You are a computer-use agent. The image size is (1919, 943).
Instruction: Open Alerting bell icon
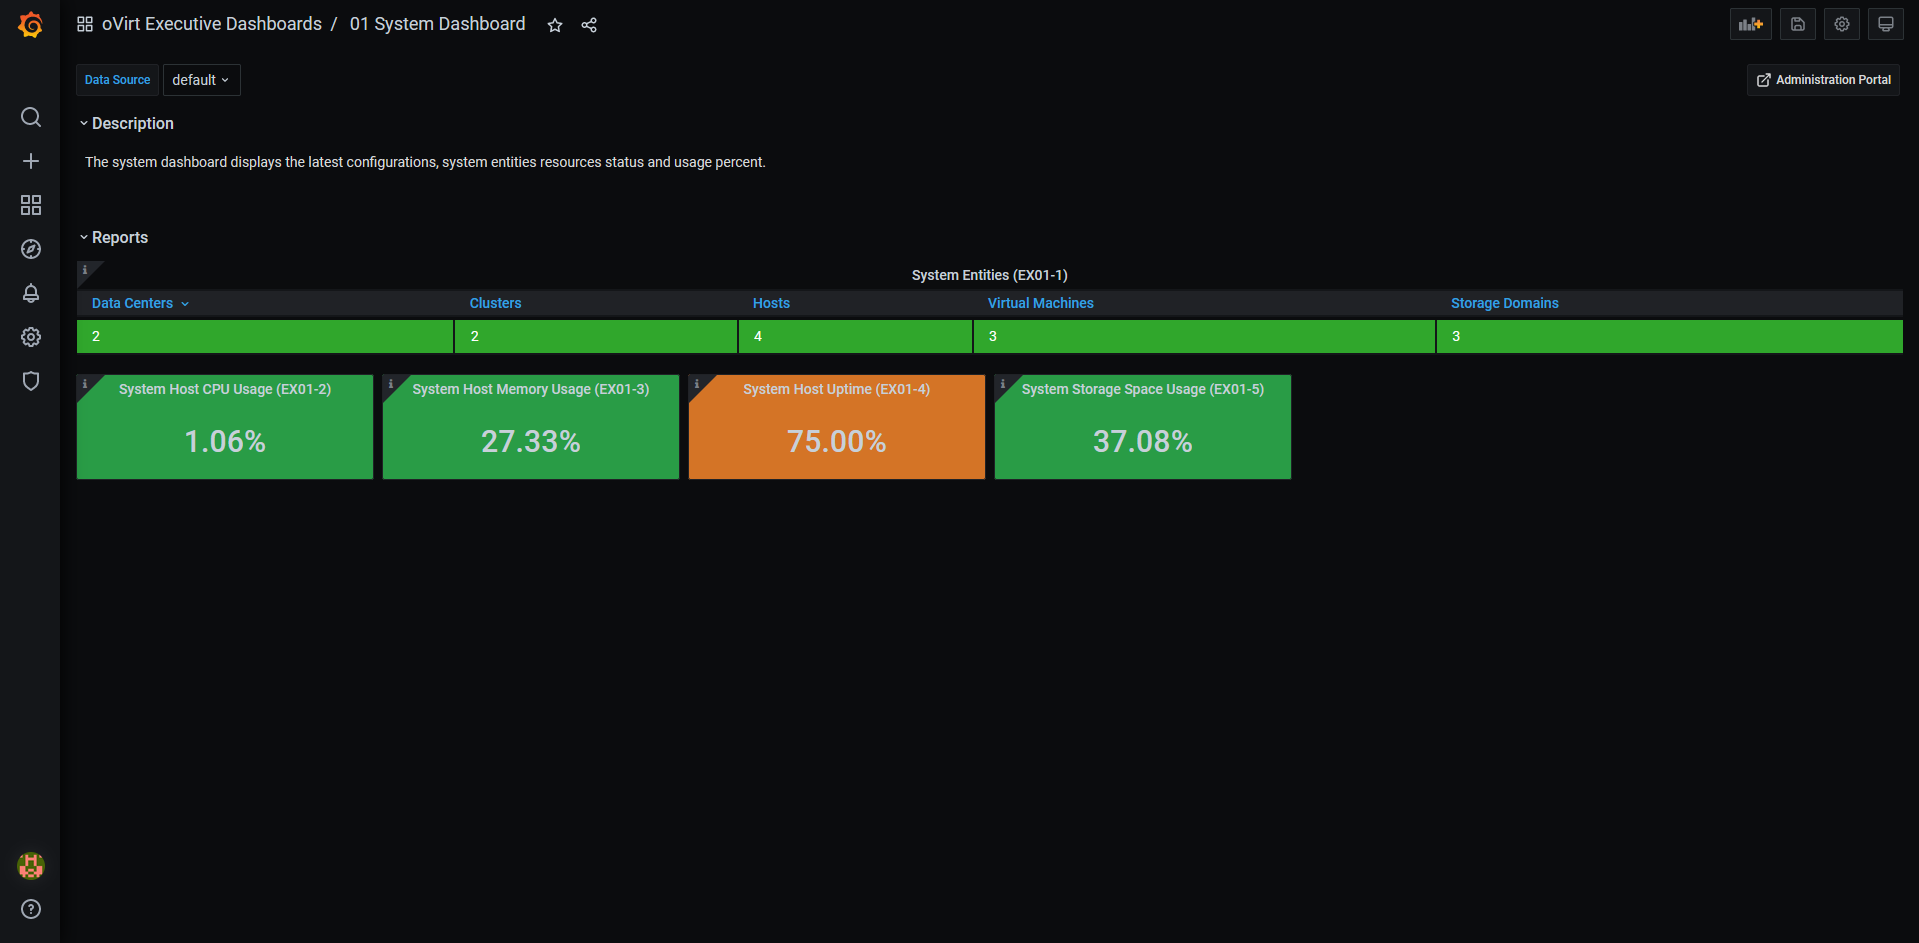coord(31,293)
